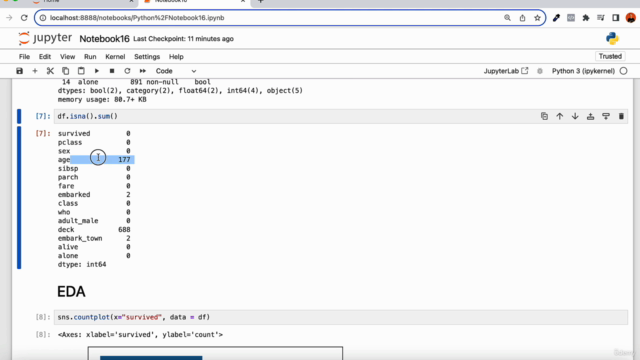Click the Jupyter logo
640x360 pixels.
45,38
